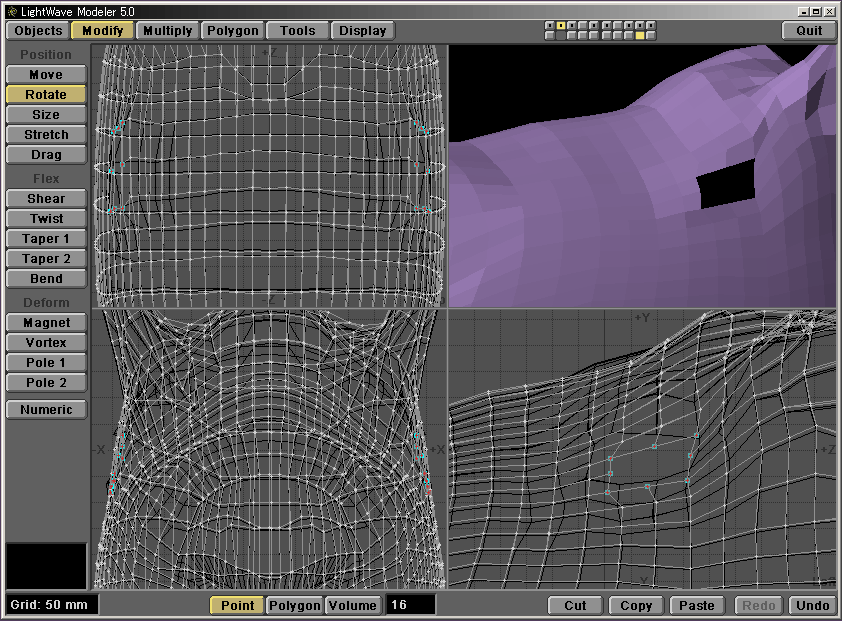Click the purple shaded preview viewport
This screenshot has width=842, height=621.
point(642,176)
